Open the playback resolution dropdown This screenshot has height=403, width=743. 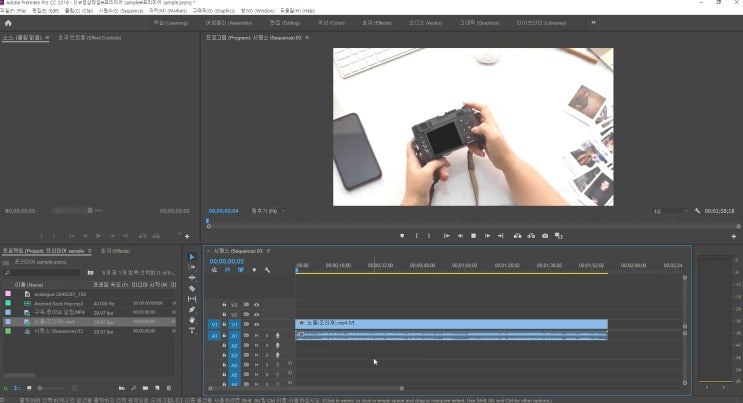[671, 211]
